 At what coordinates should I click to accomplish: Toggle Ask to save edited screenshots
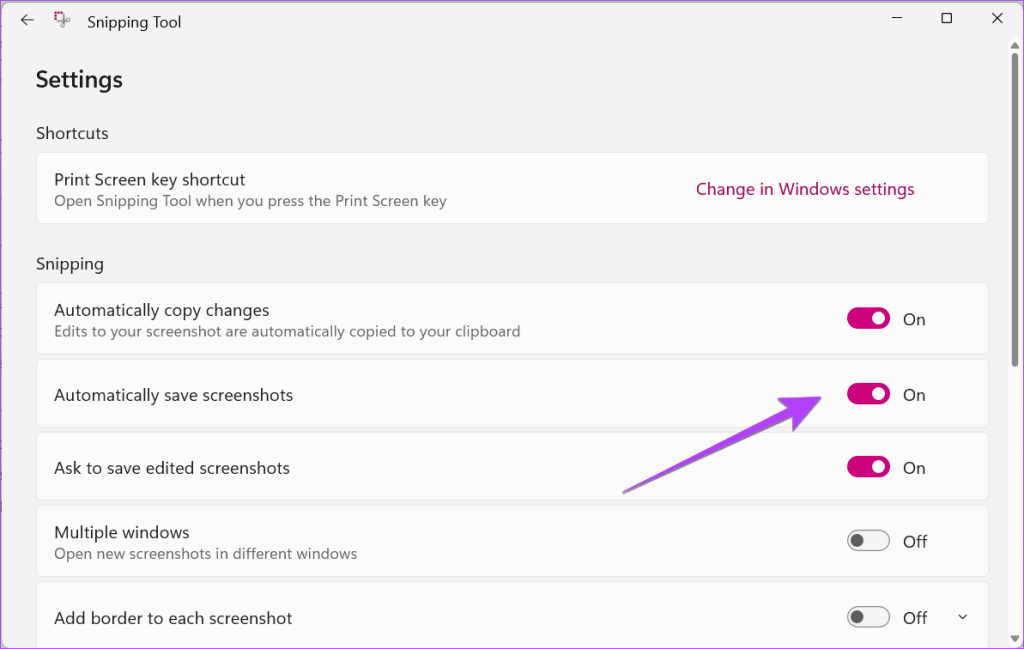(x=868, y=467)
